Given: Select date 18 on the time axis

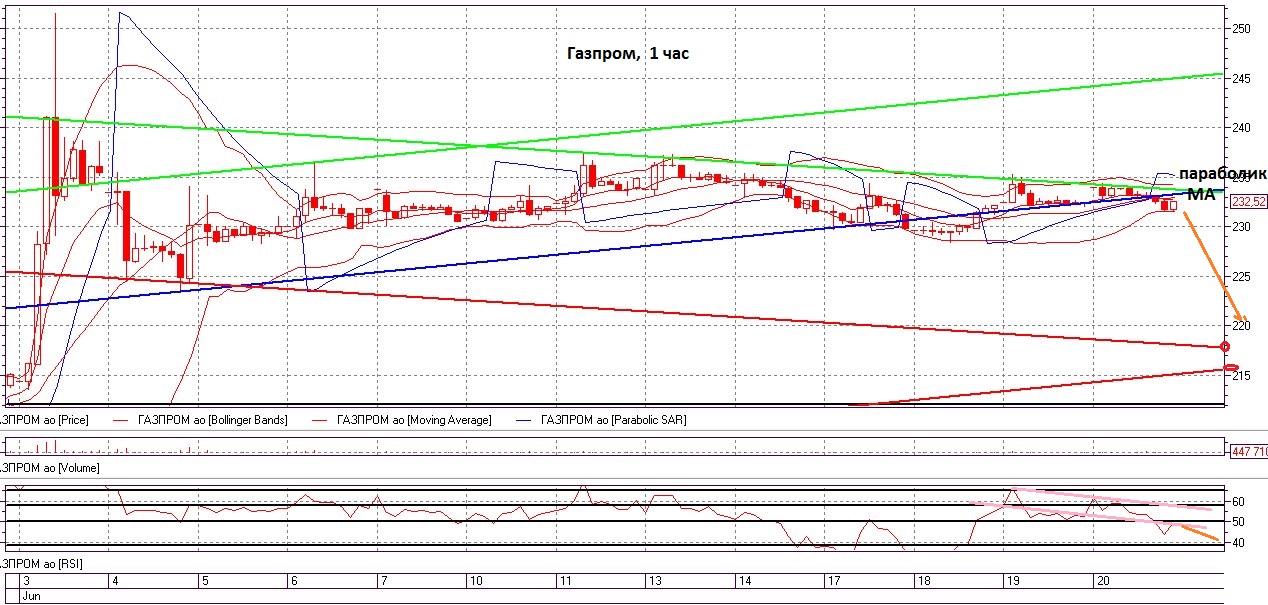Looking at the screenshot, I should pos(924,580).
